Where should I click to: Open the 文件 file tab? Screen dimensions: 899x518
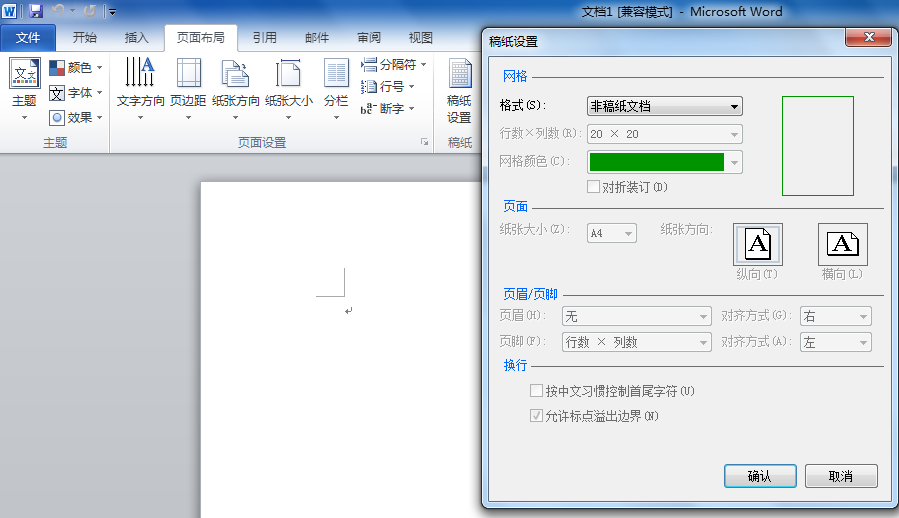pos(28,38)
